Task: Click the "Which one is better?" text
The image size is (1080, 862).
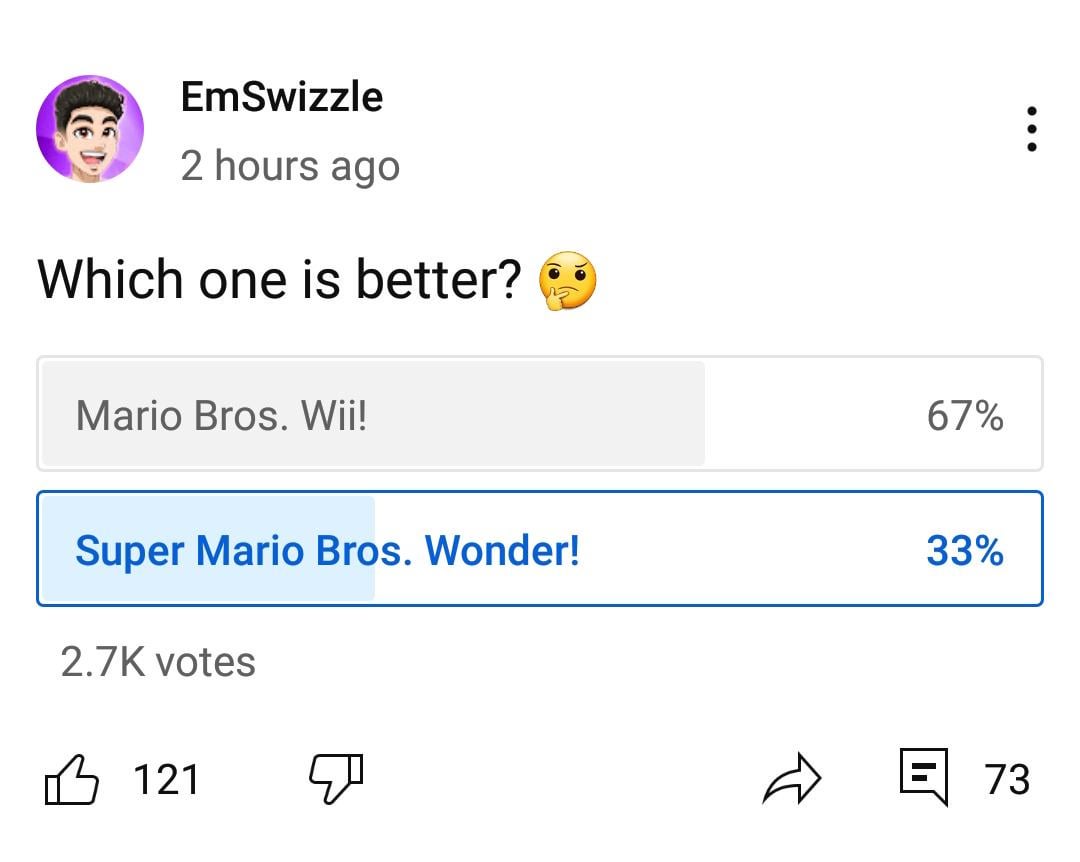Action: (280, 280)
